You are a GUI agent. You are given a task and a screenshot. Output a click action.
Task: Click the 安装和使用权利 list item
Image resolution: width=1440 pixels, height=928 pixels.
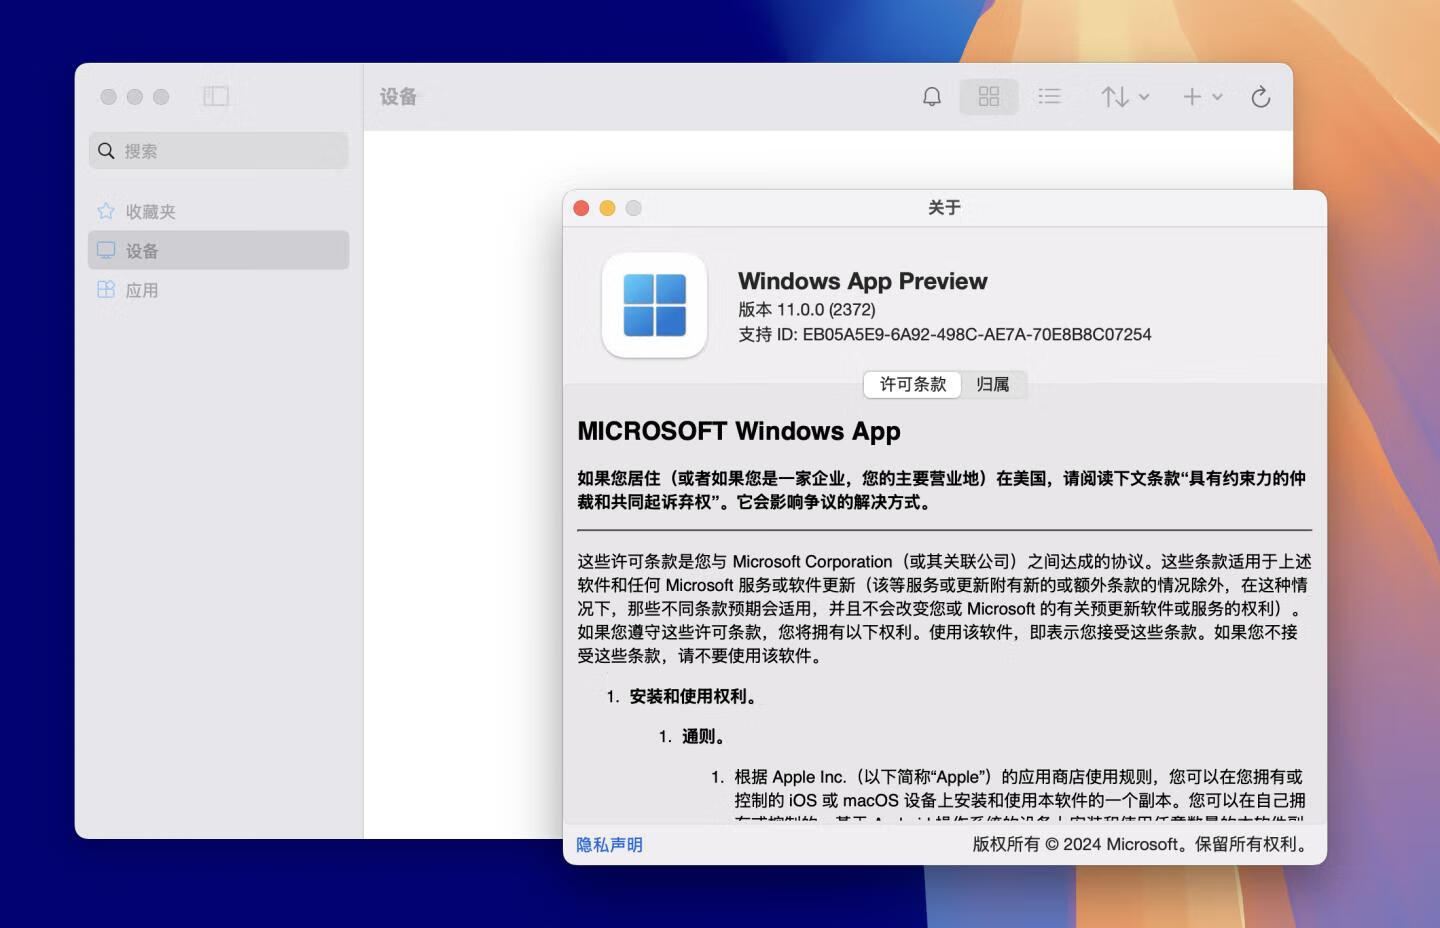coord(693,697)
